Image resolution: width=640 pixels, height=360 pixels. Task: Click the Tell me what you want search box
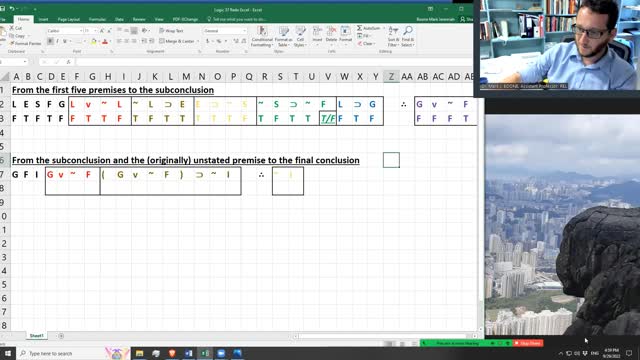[238, 19]
